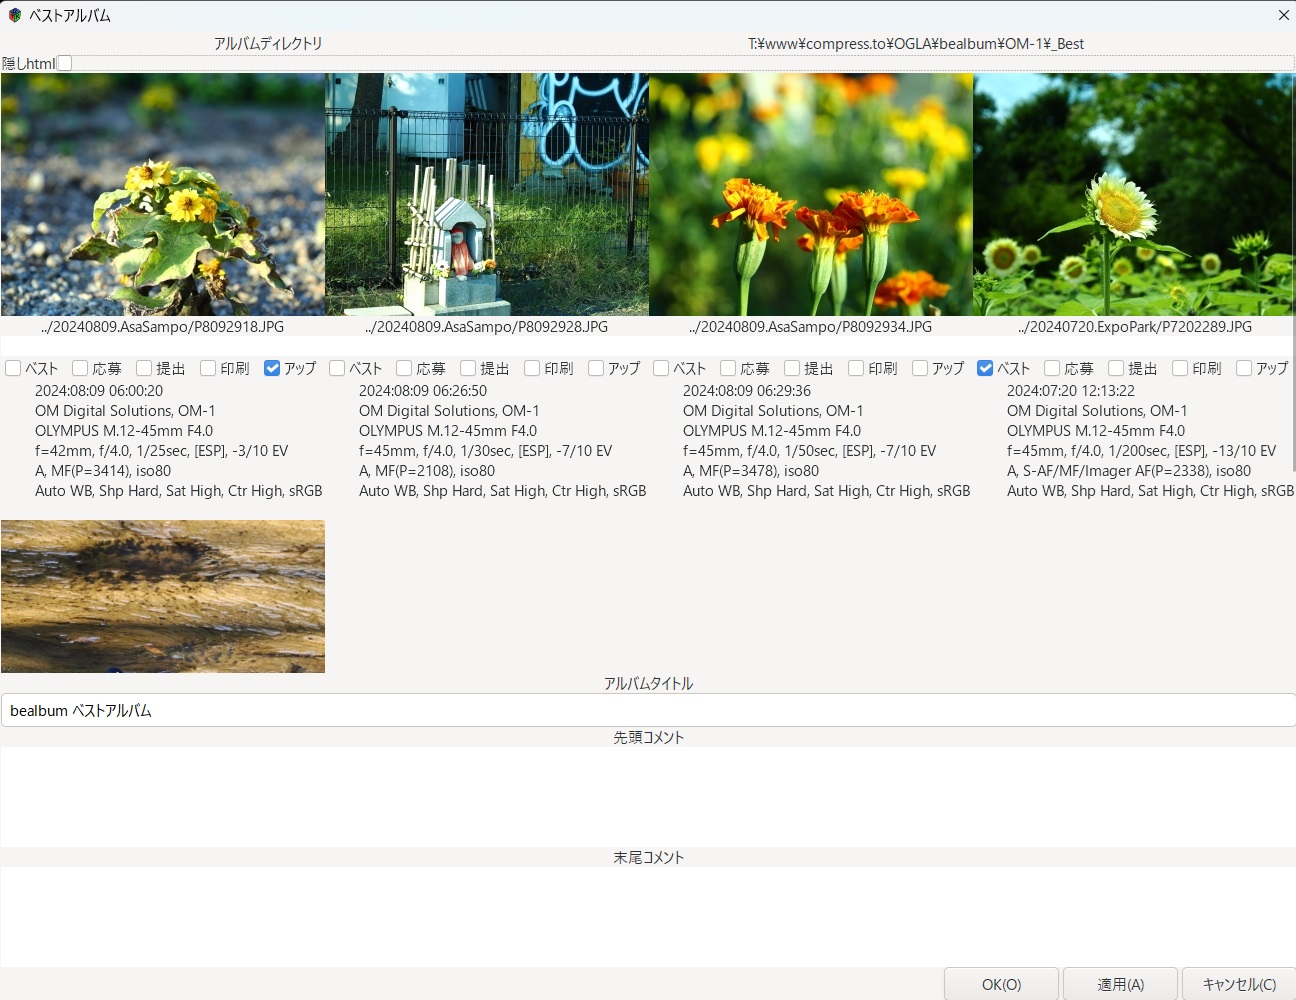Viewport: 1296px width, 1000px height.
Task: Toggle the 隠しhtml checkbox
Action: 65,63
